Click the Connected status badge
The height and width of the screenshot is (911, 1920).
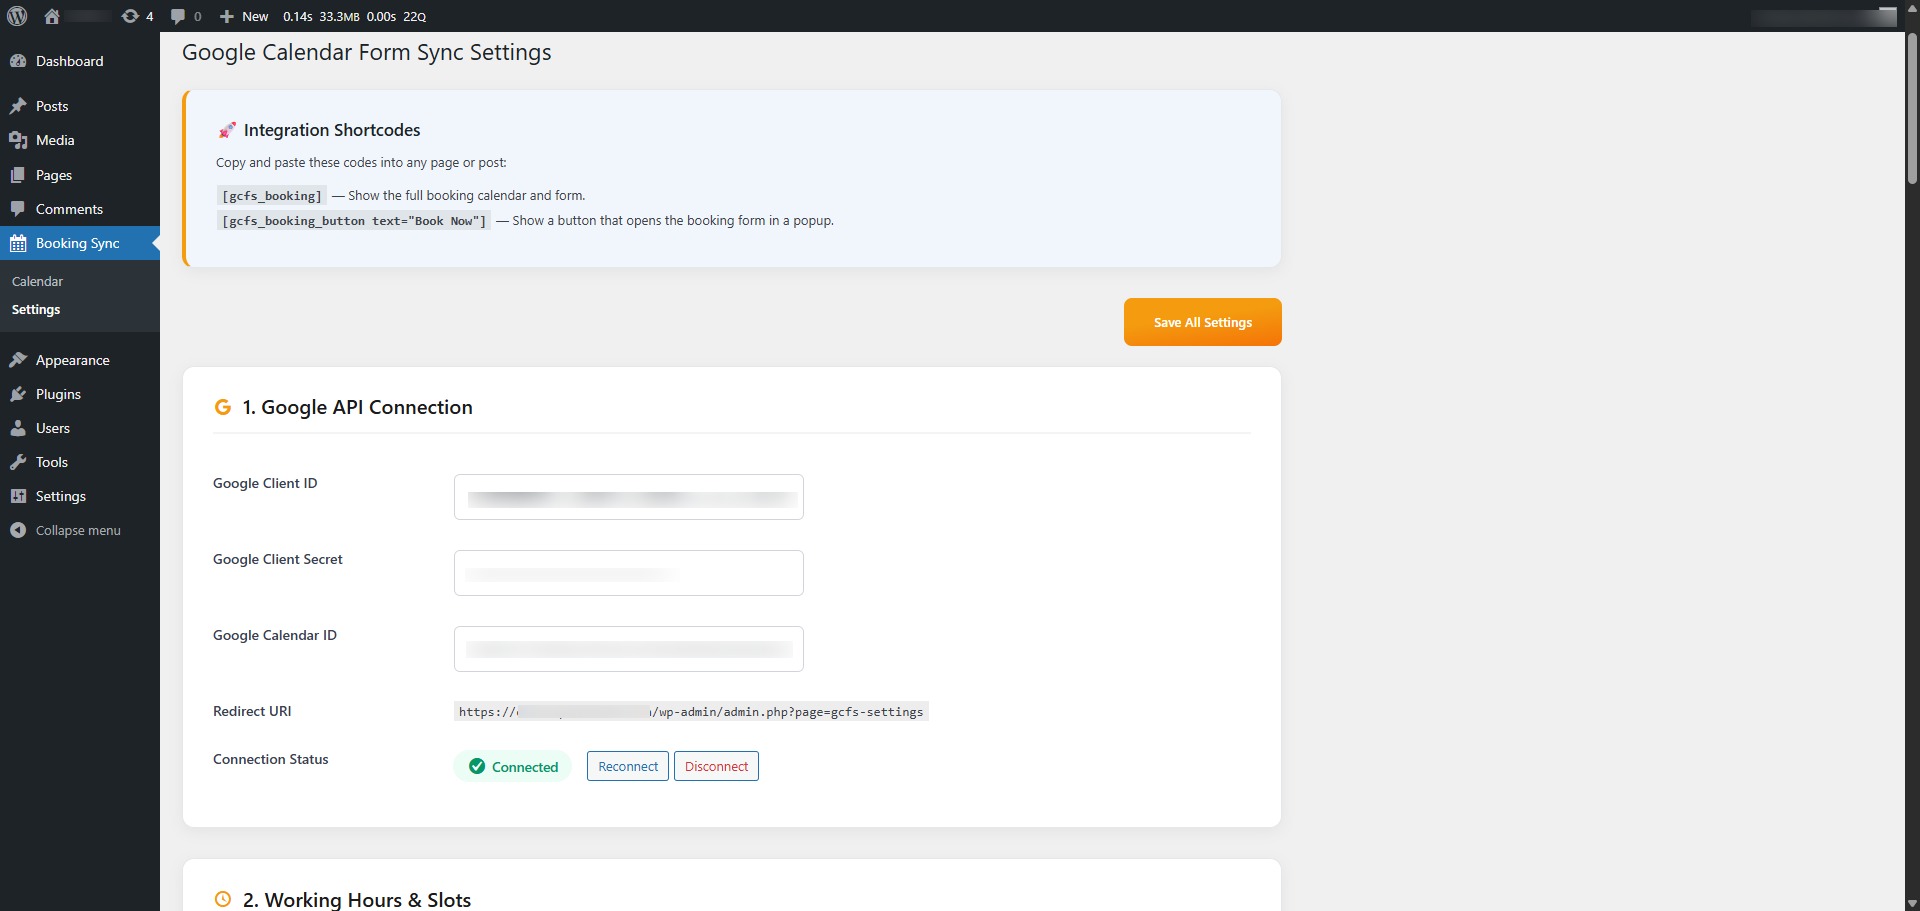pos(513,766)
